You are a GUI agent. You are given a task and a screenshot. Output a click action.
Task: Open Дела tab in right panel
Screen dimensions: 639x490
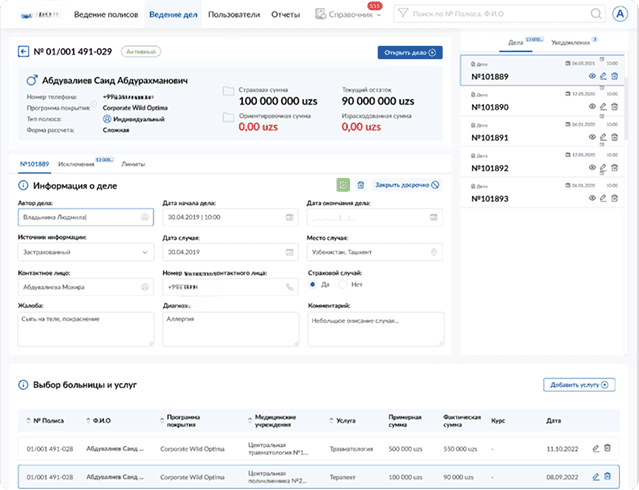pos(516,42)
